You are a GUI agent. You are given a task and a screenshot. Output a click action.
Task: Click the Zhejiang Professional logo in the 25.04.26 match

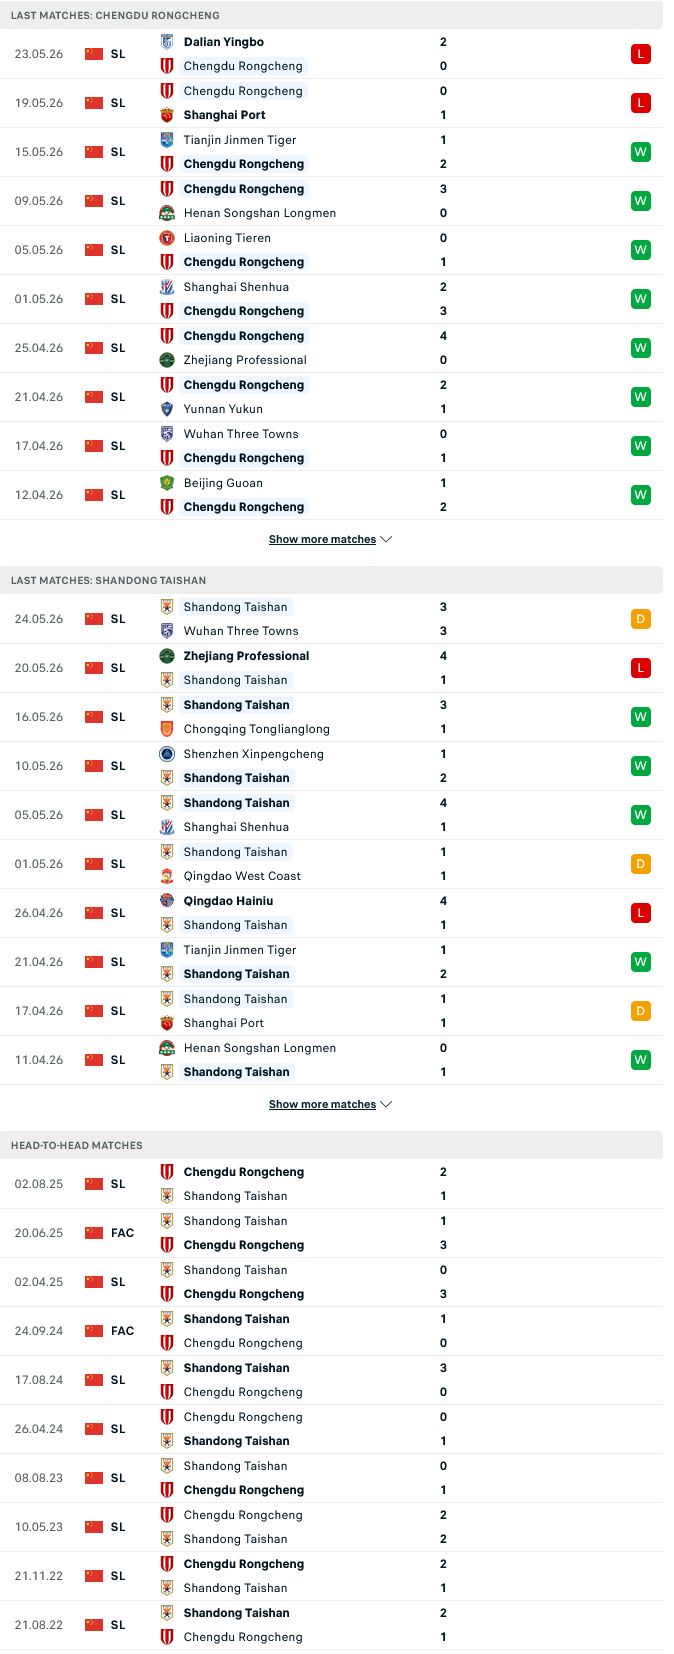(167, 360)
